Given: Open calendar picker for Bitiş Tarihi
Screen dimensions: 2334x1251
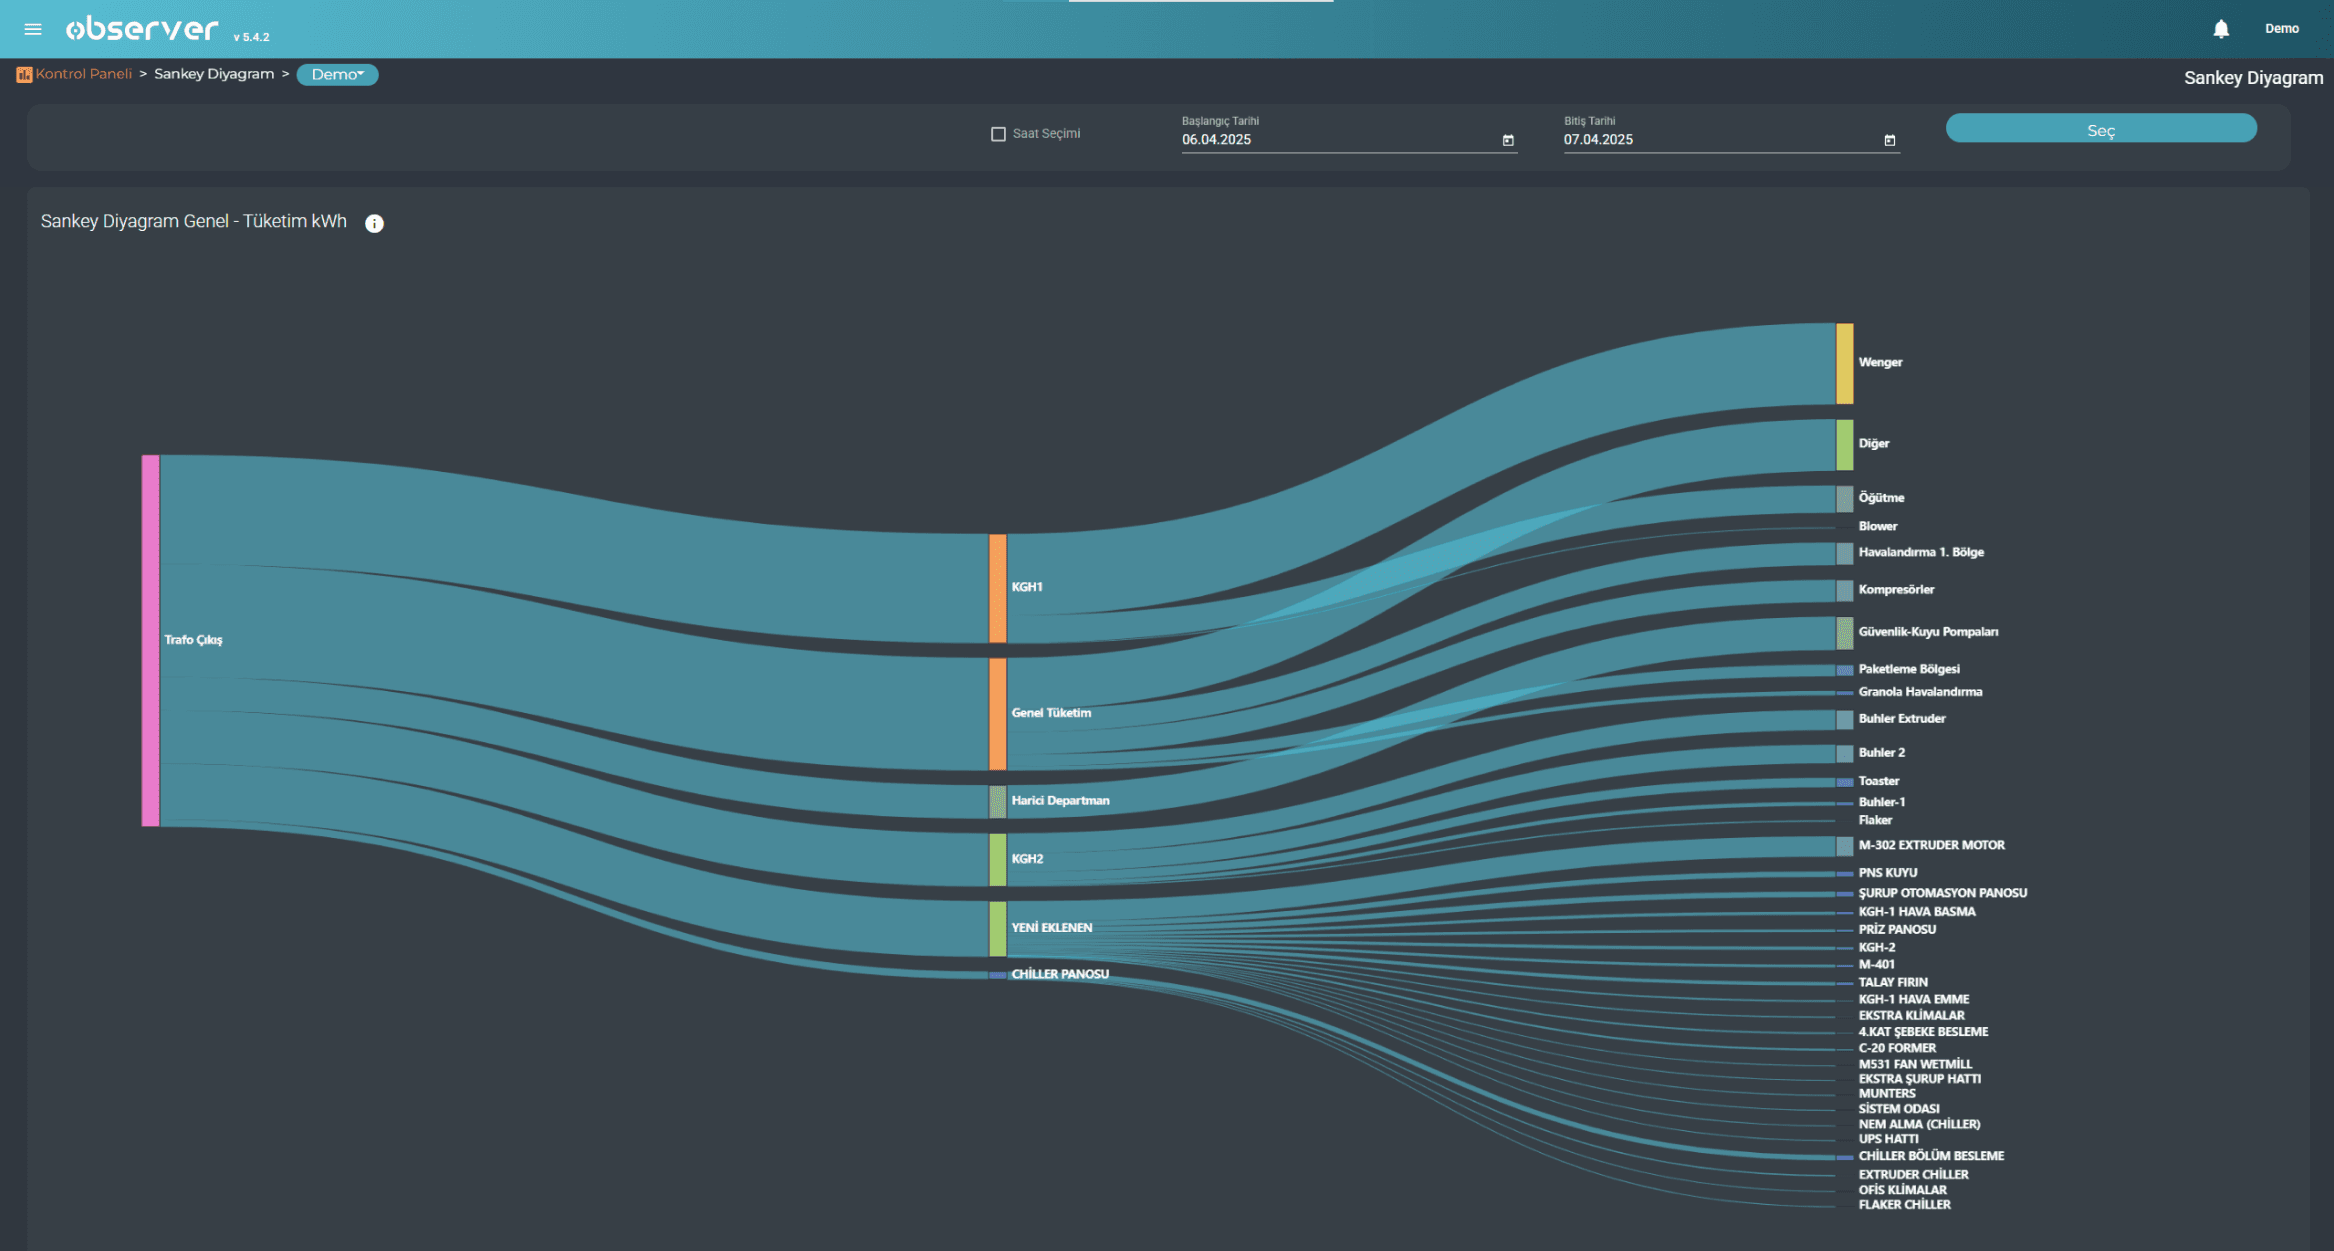Looking at the screenshot, I should pyautogui.click(x=1890, y=140).
